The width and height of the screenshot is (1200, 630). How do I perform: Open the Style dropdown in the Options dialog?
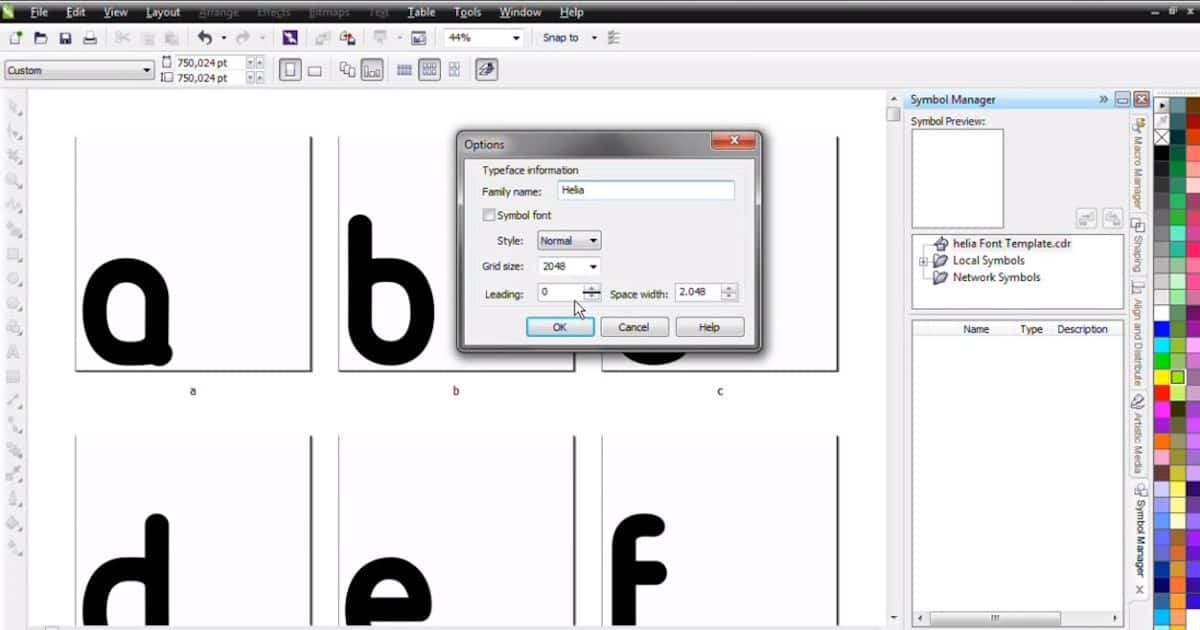click(592, 240)
